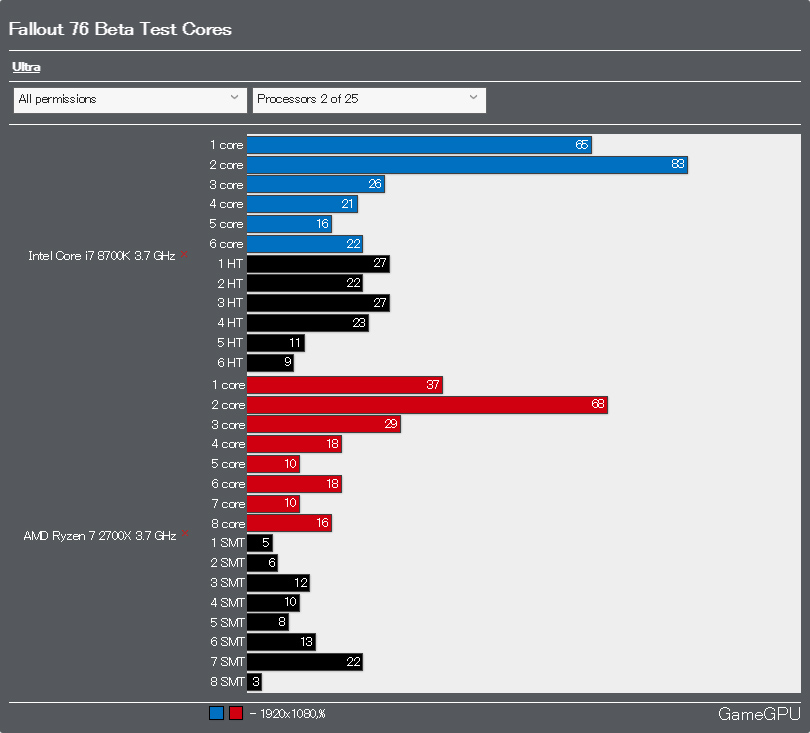
Task: Click the 1920x1080,% legend label
Action: point(292,714)
